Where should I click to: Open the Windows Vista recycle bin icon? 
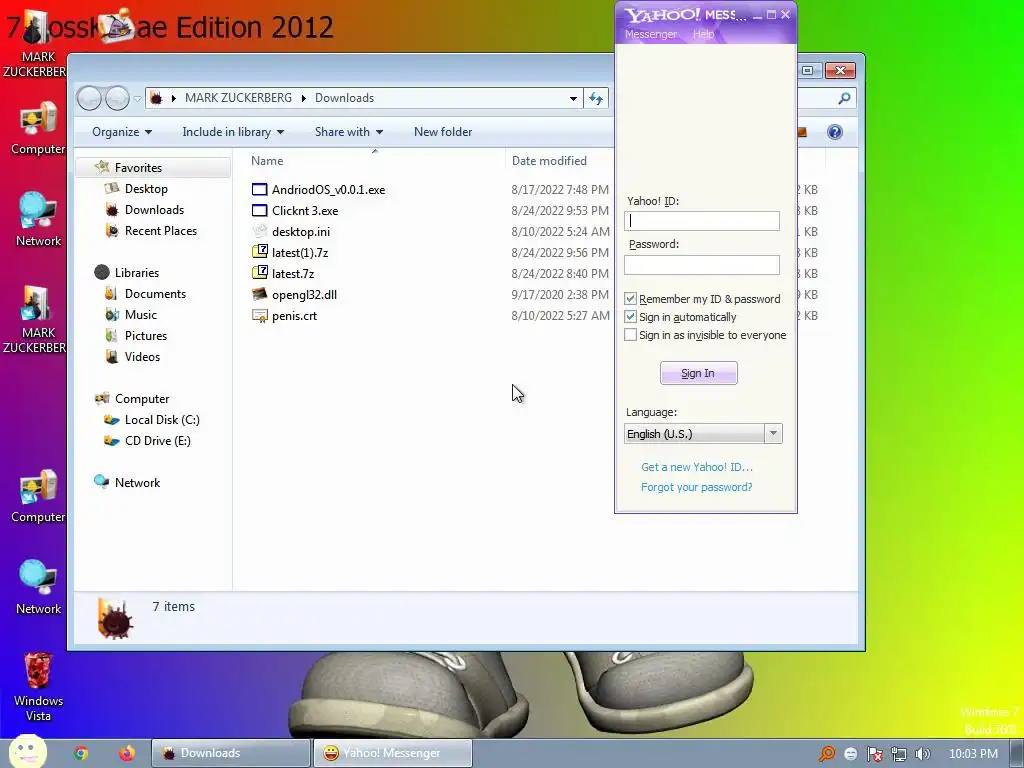pyautogui.click(x=38, y=671)
